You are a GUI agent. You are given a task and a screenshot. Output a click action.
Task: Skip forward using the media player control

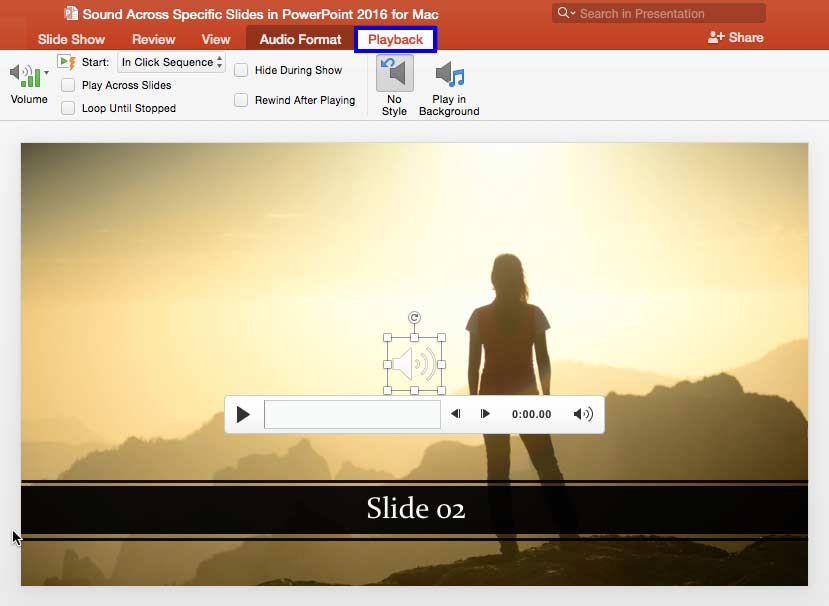[x=486, y=413]
